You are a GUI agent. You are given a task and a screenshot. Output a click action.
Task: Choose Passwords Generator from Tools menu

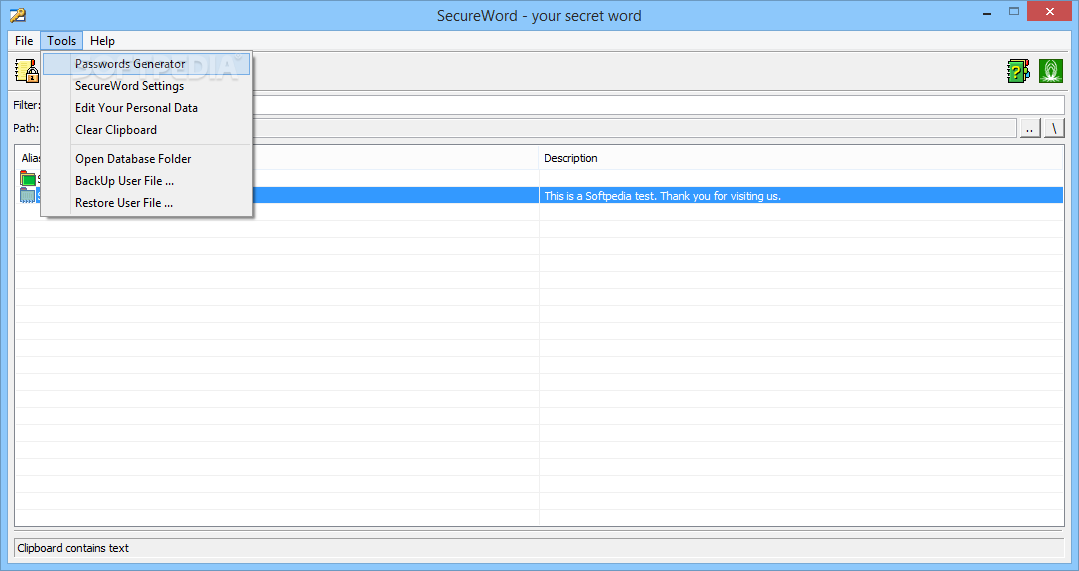147,64
